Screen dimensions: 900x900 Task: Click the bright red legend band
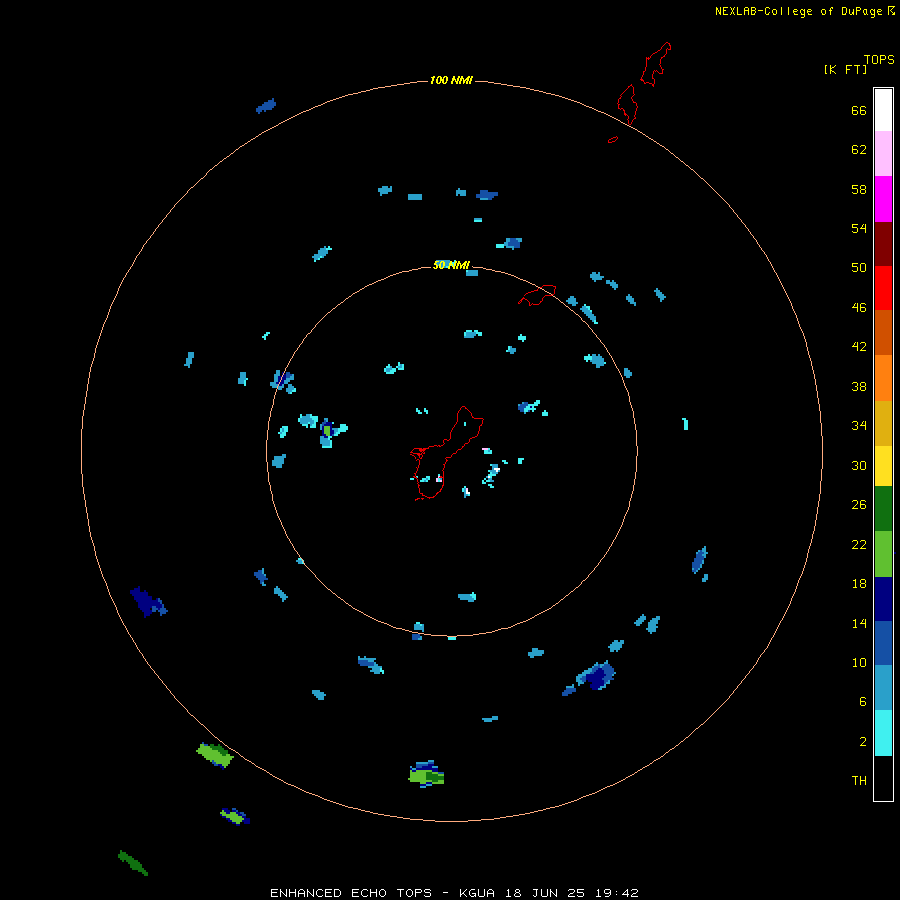click(883, 288)
